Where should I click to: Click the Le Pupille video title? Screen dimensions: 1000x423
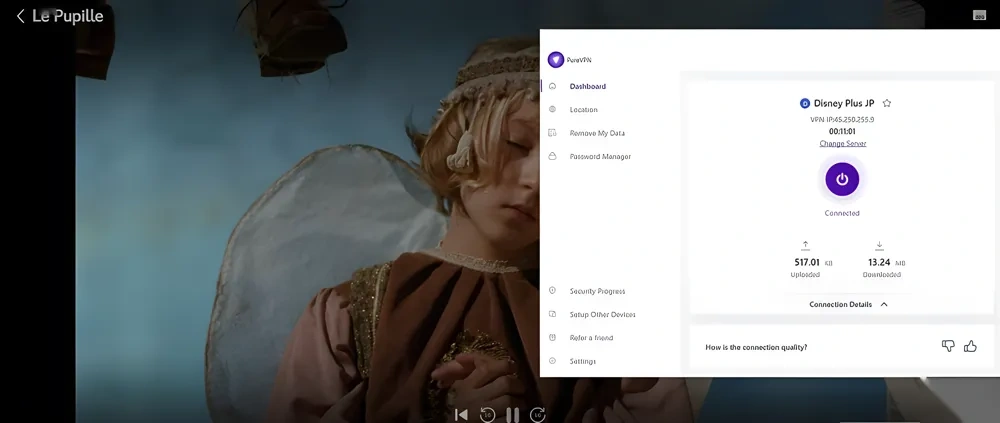pos(68,16)
